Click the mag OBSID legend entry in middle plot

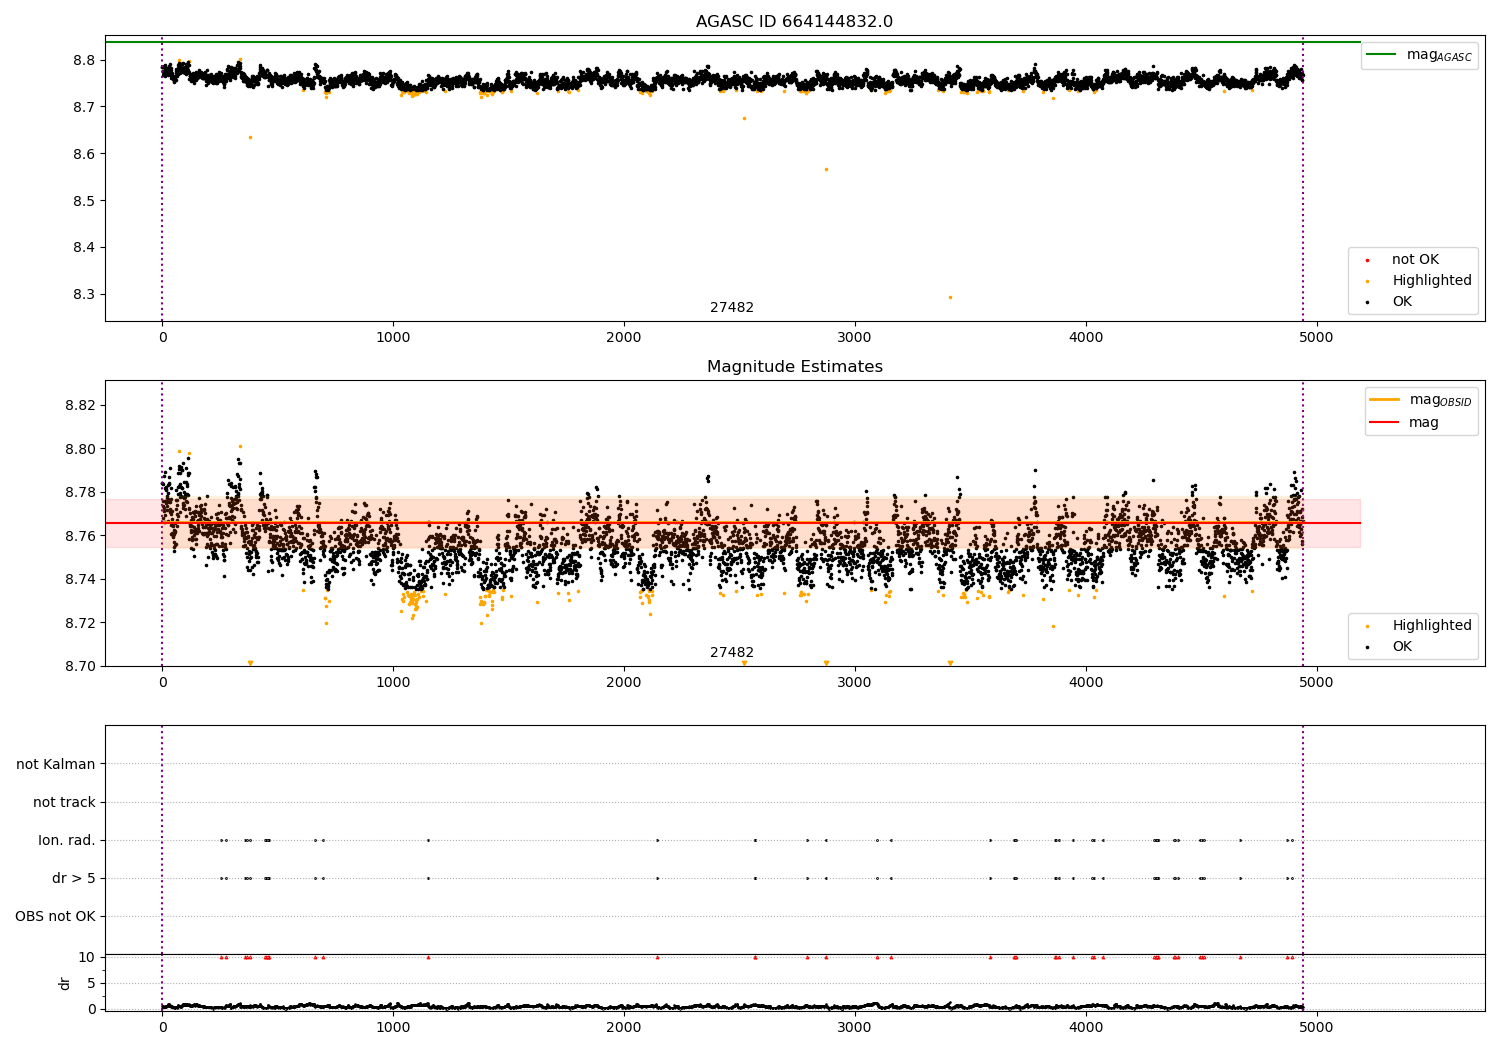[x=1420, y=400]
